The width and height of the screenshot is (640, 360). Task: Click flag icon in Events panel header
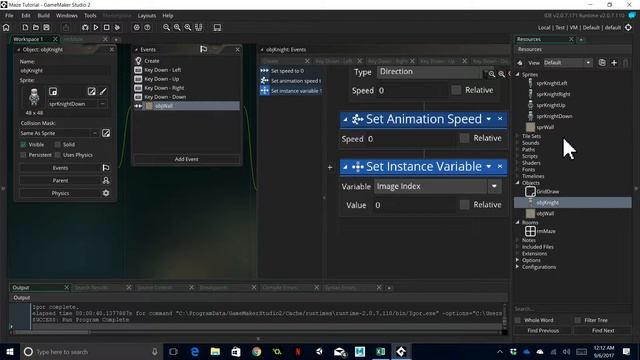click(203, 49)
